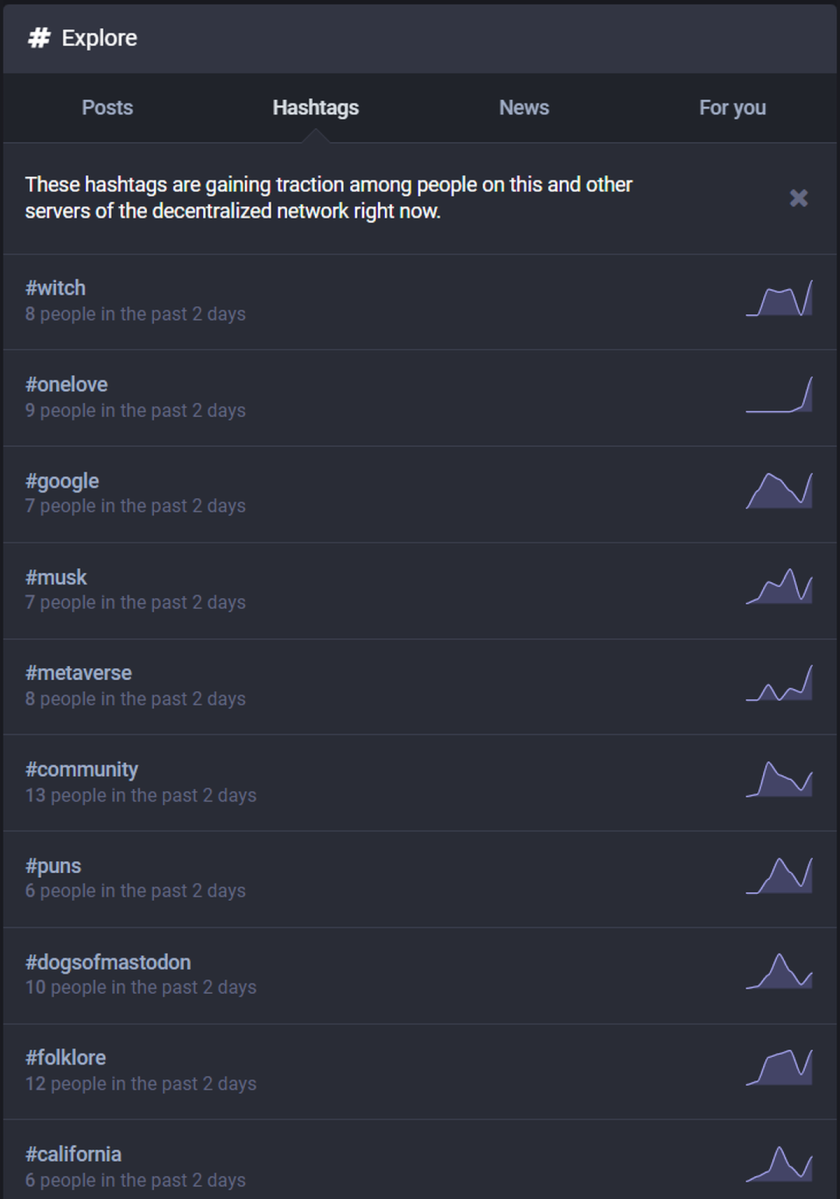This screenshot has height=1199, width=840.
Task: View the #puns hashtag
Action: click(53, 866)
